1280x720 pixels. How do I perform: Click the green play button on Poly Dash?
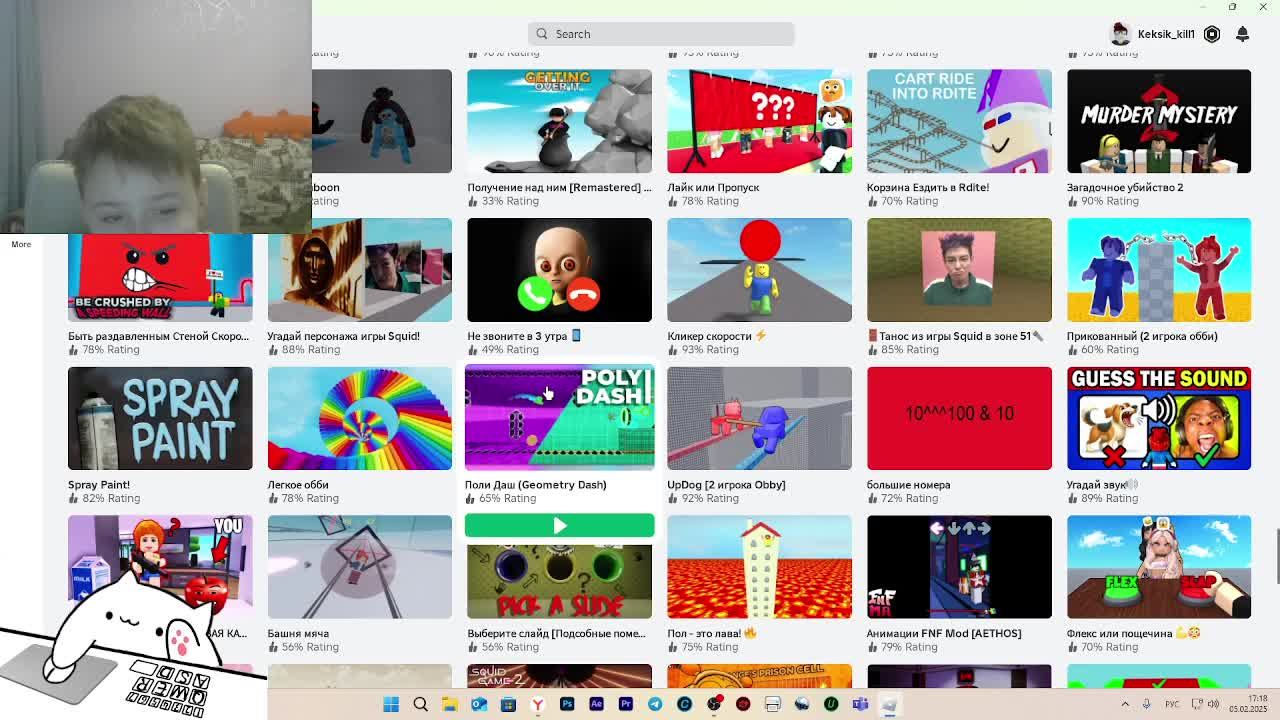click(x=559, y=526)
